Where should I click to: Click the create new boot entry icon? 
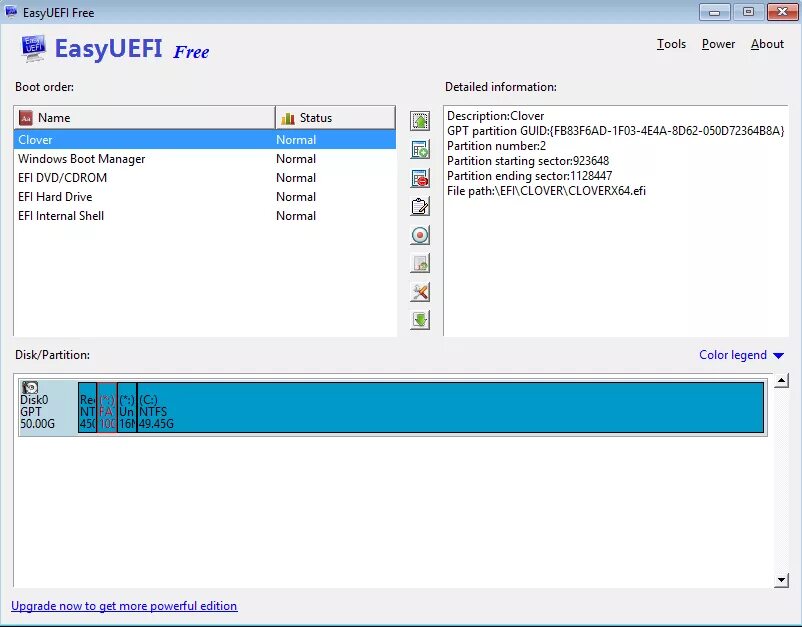[420, 150]
